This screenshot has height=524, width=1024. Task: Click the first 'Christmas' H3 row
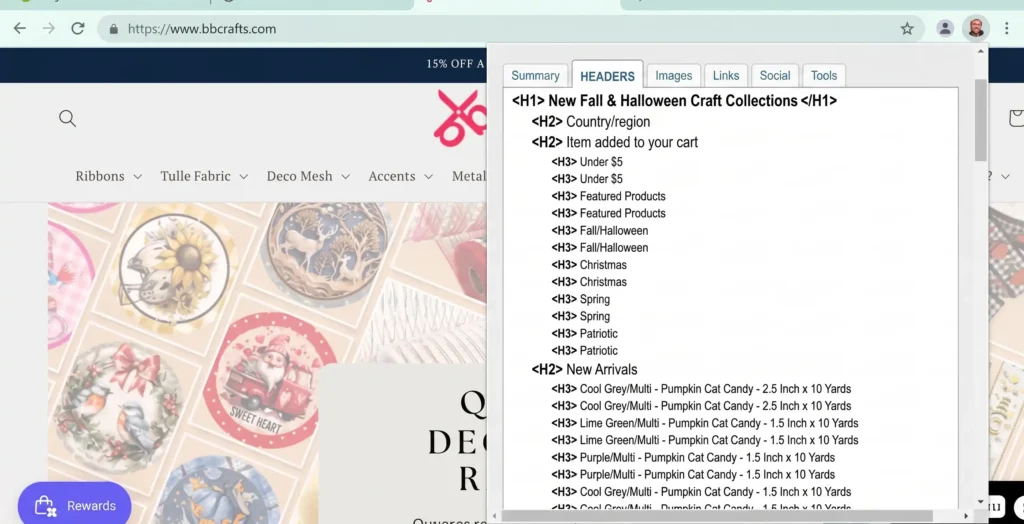[x=589, y=265]
